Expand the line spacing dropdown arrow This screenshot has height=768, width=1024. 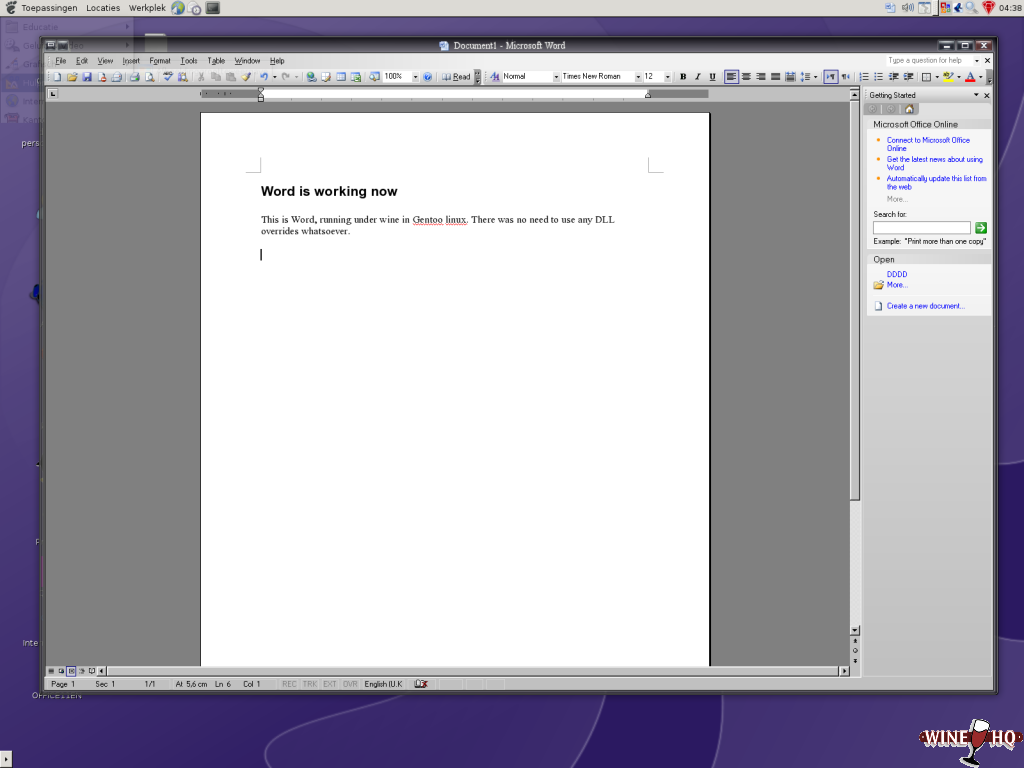coord(816,77)
